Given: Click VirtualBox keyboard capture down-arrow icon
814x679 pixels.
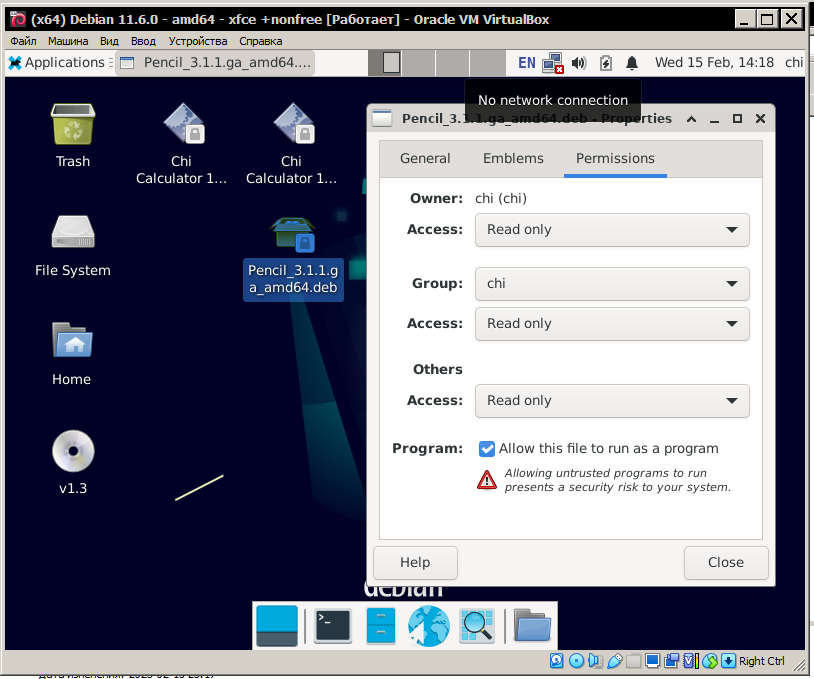Looking at the screenshot, I should tap(728, 660).
